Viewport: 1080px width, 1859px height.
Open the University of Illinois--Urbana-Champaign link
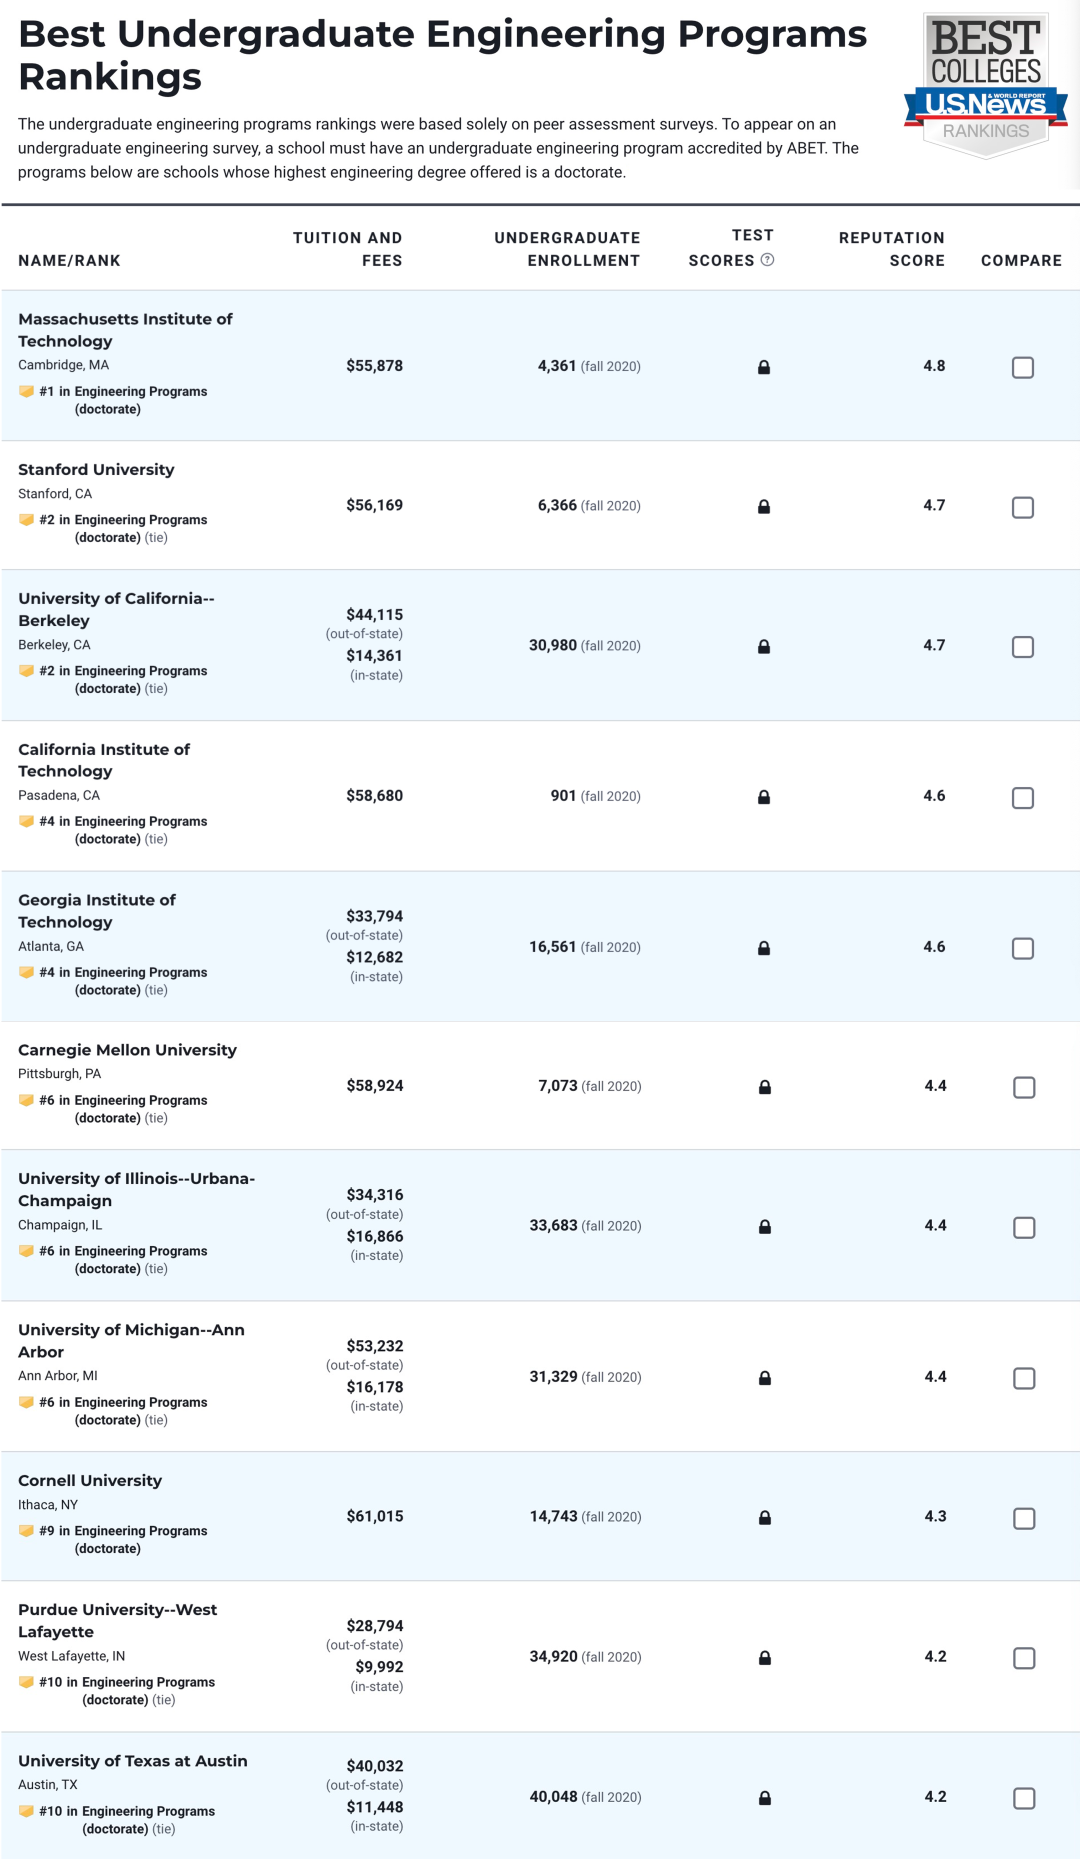136,1189
